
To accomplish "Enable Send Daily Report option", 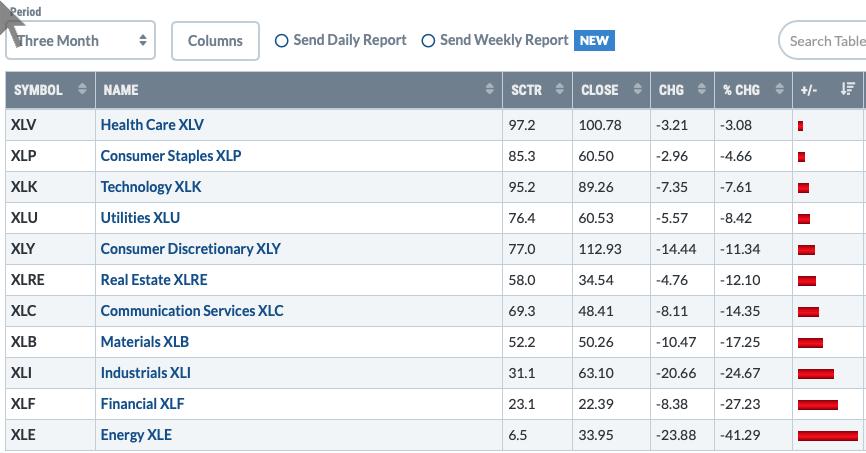I will click(x=282, y=41).
